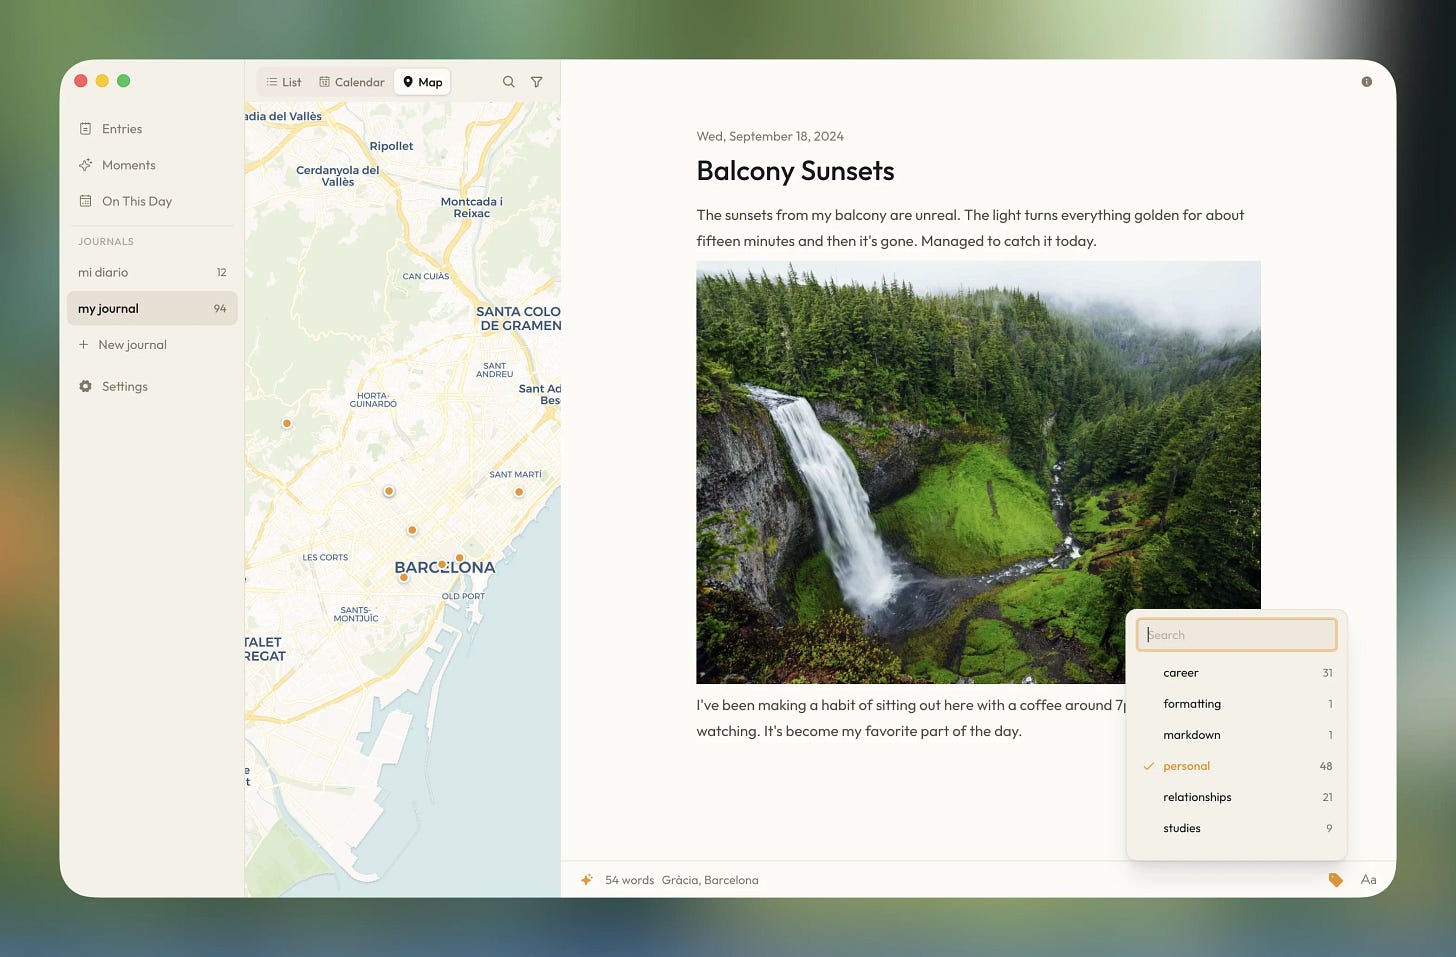This screenshot has width=1456, height=957.
Task: Click the tag search field
Action: [x=1237, y=634]
